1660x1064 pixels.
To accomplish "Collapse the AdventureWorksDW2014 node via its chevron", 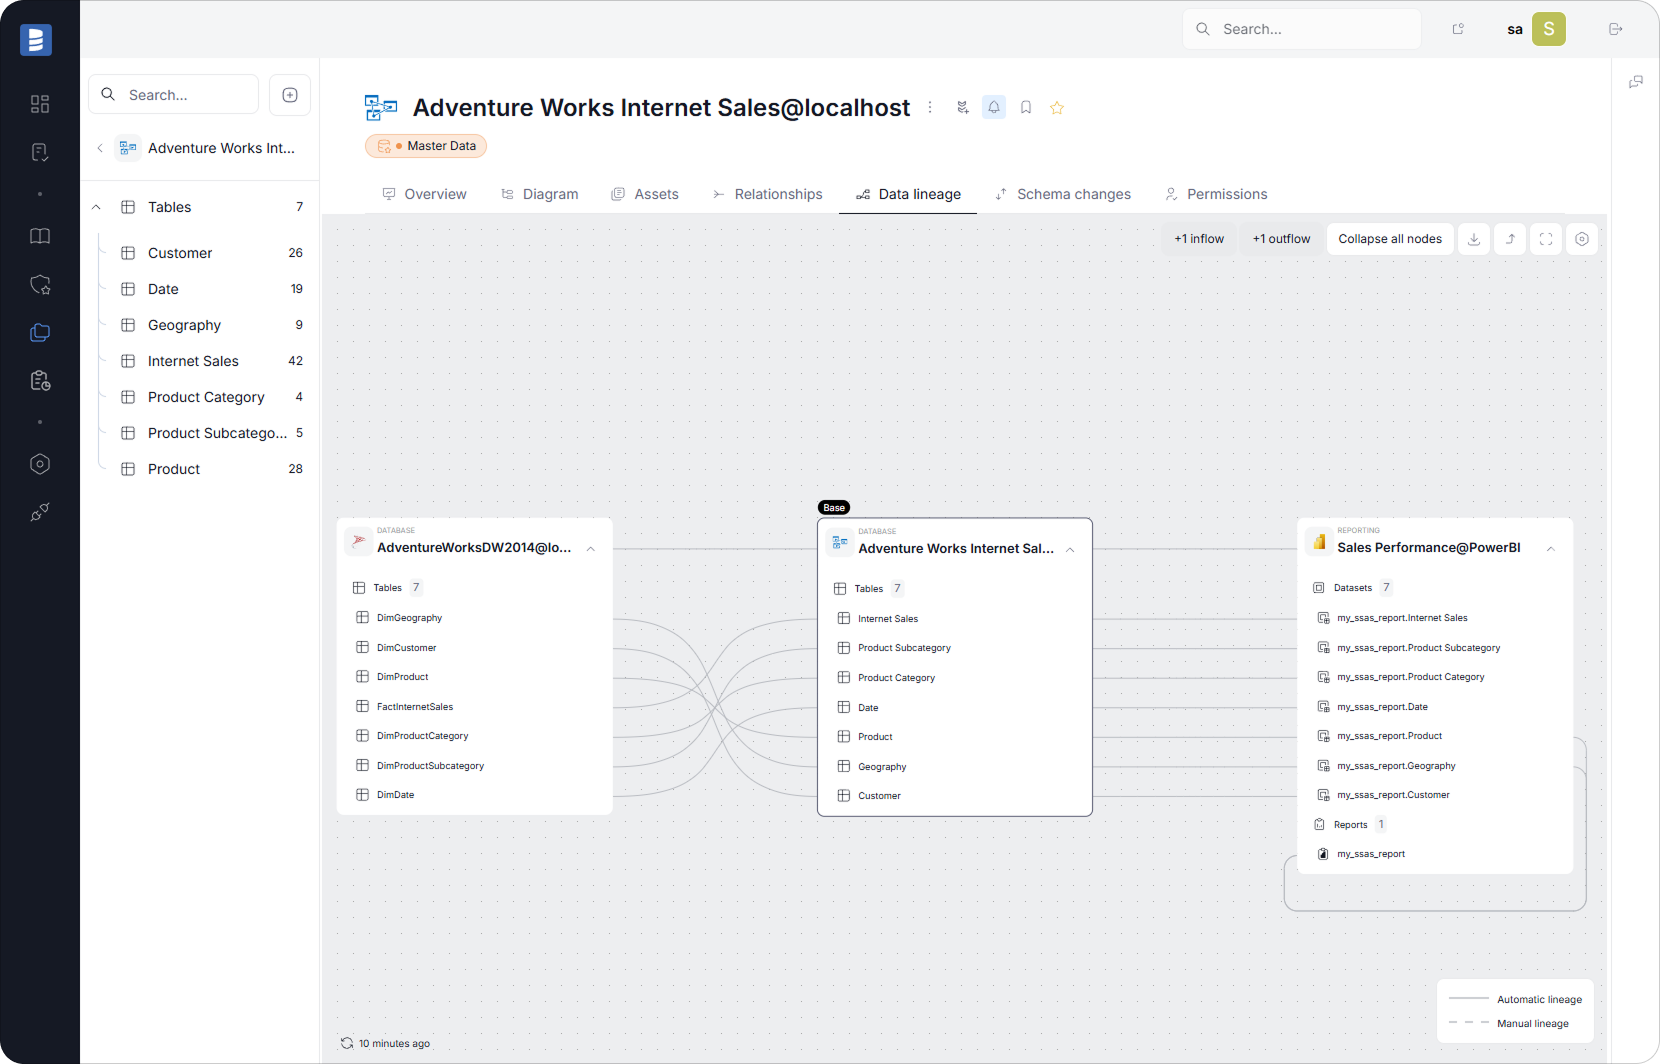I will pos(591,548).
